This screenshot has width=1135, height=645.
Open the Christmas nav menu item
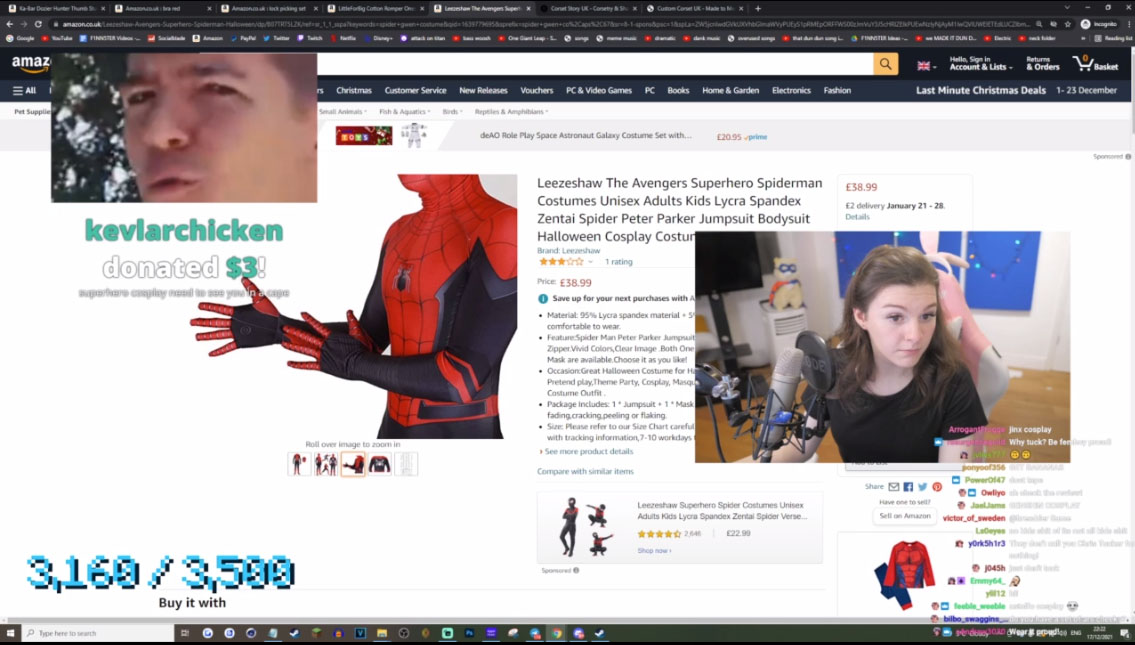pos(354,90)
